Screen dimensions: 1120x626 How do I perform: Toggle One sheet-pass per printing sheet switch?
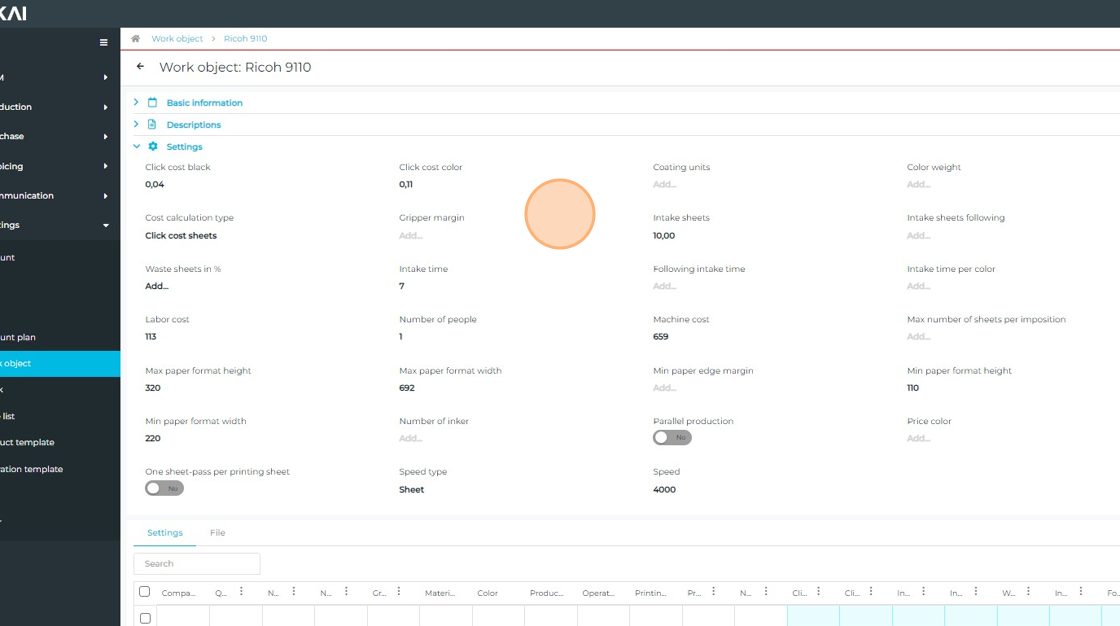(164, 489)
